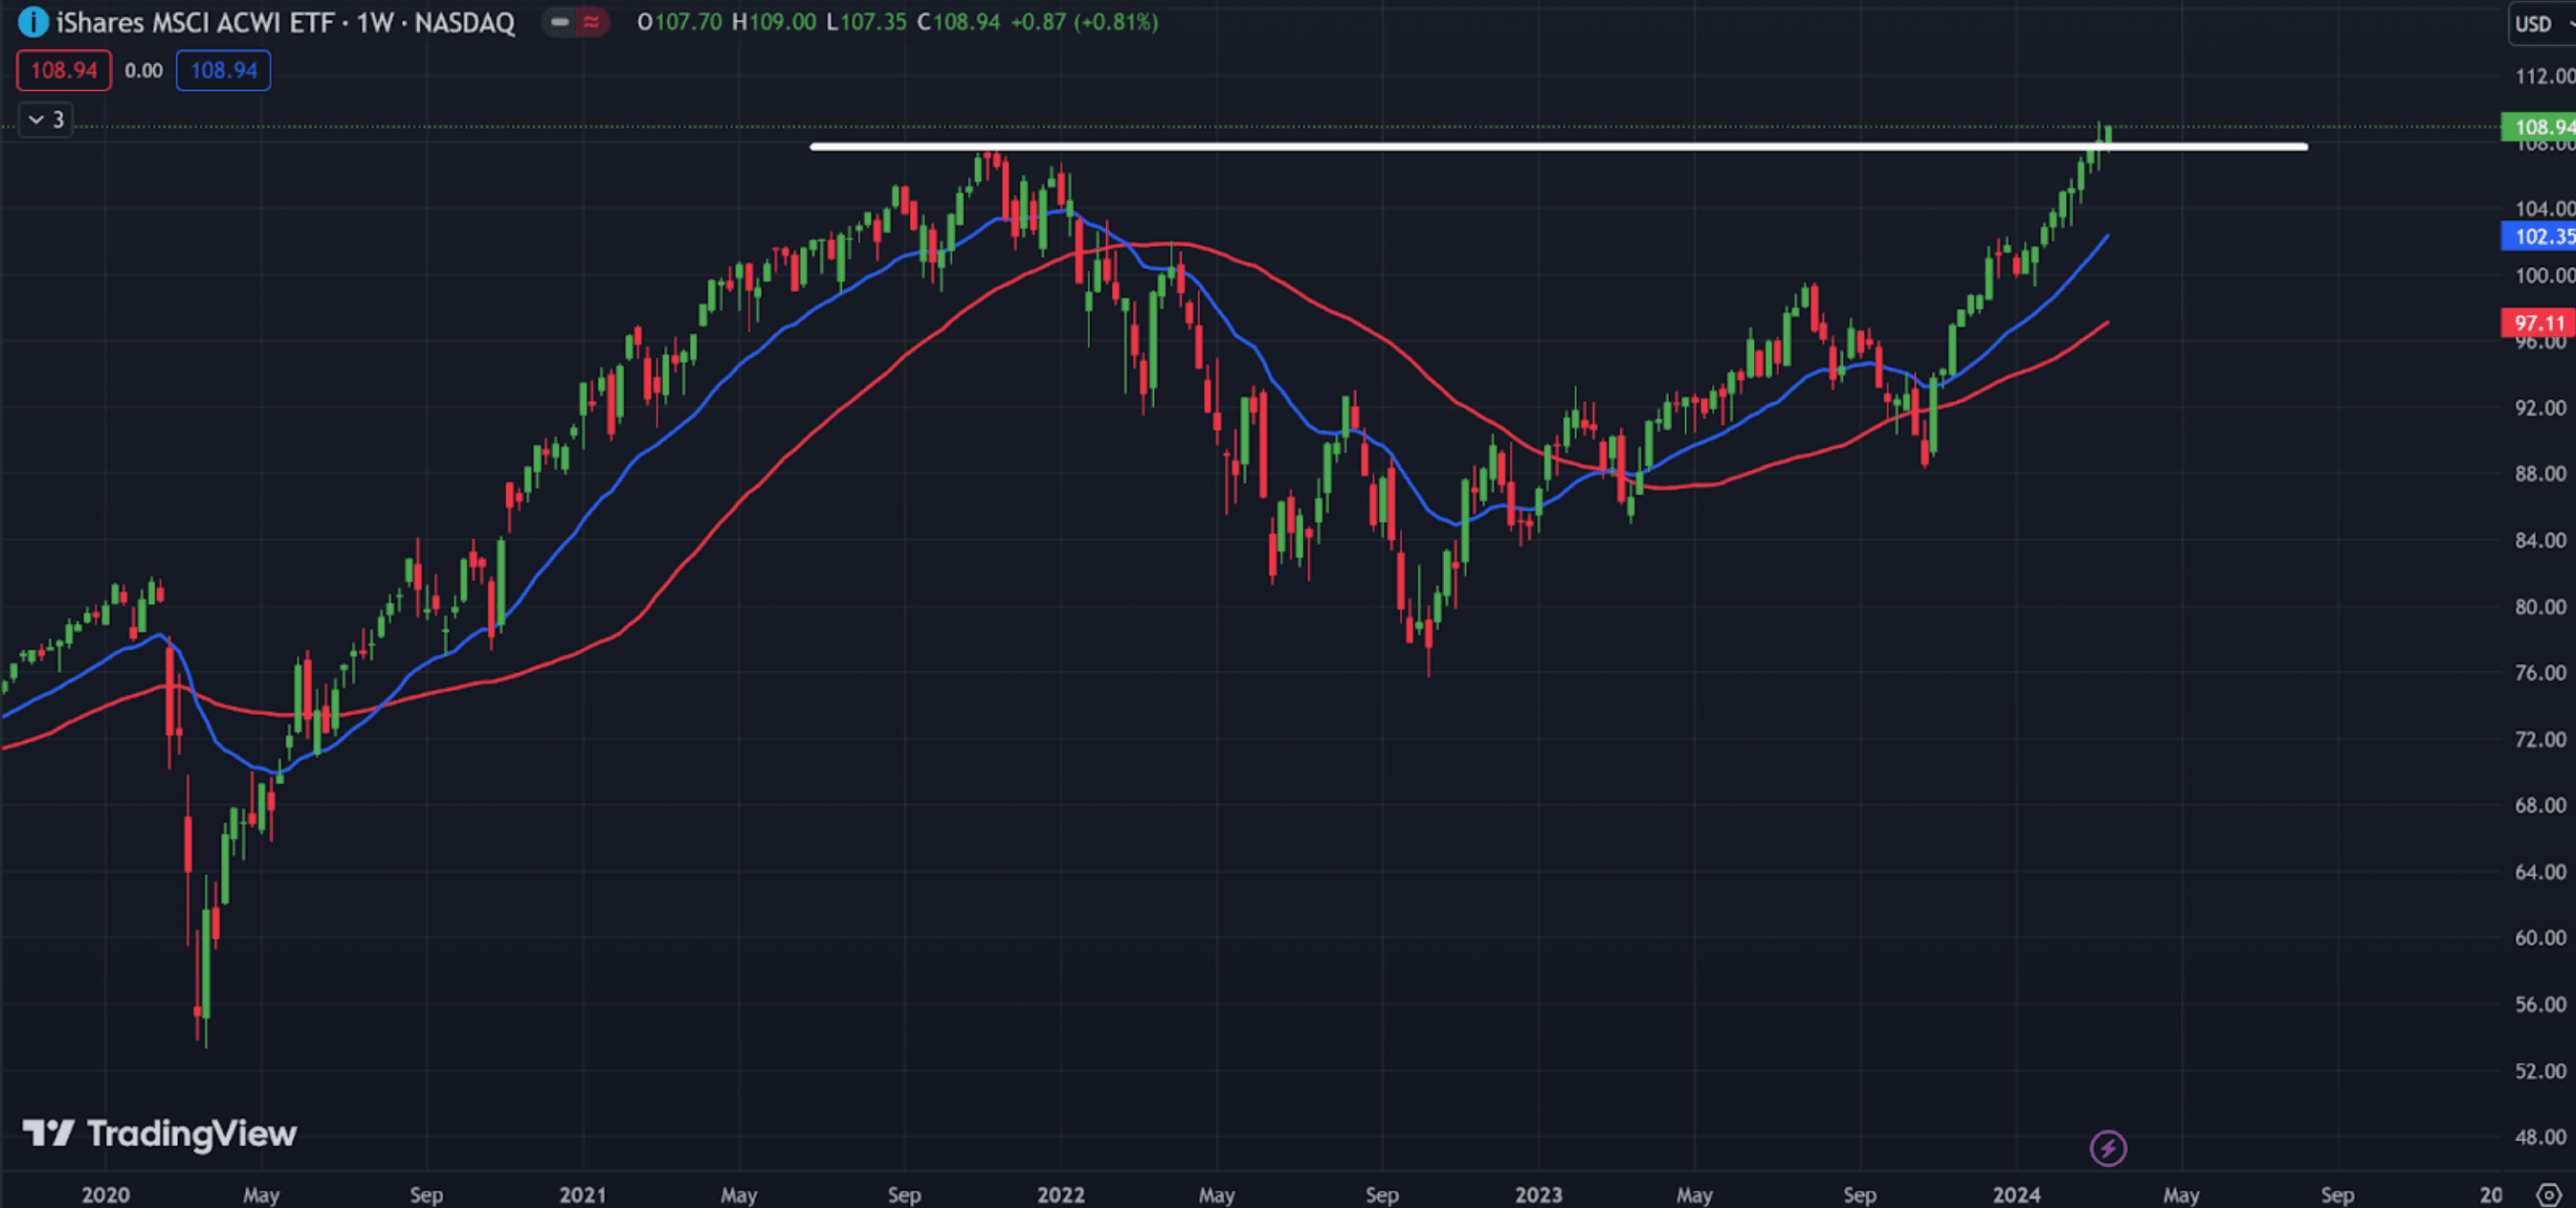Click the 2022 label on time axis
Screen dimensions: 2576x1208
tap(1060, 1194)
